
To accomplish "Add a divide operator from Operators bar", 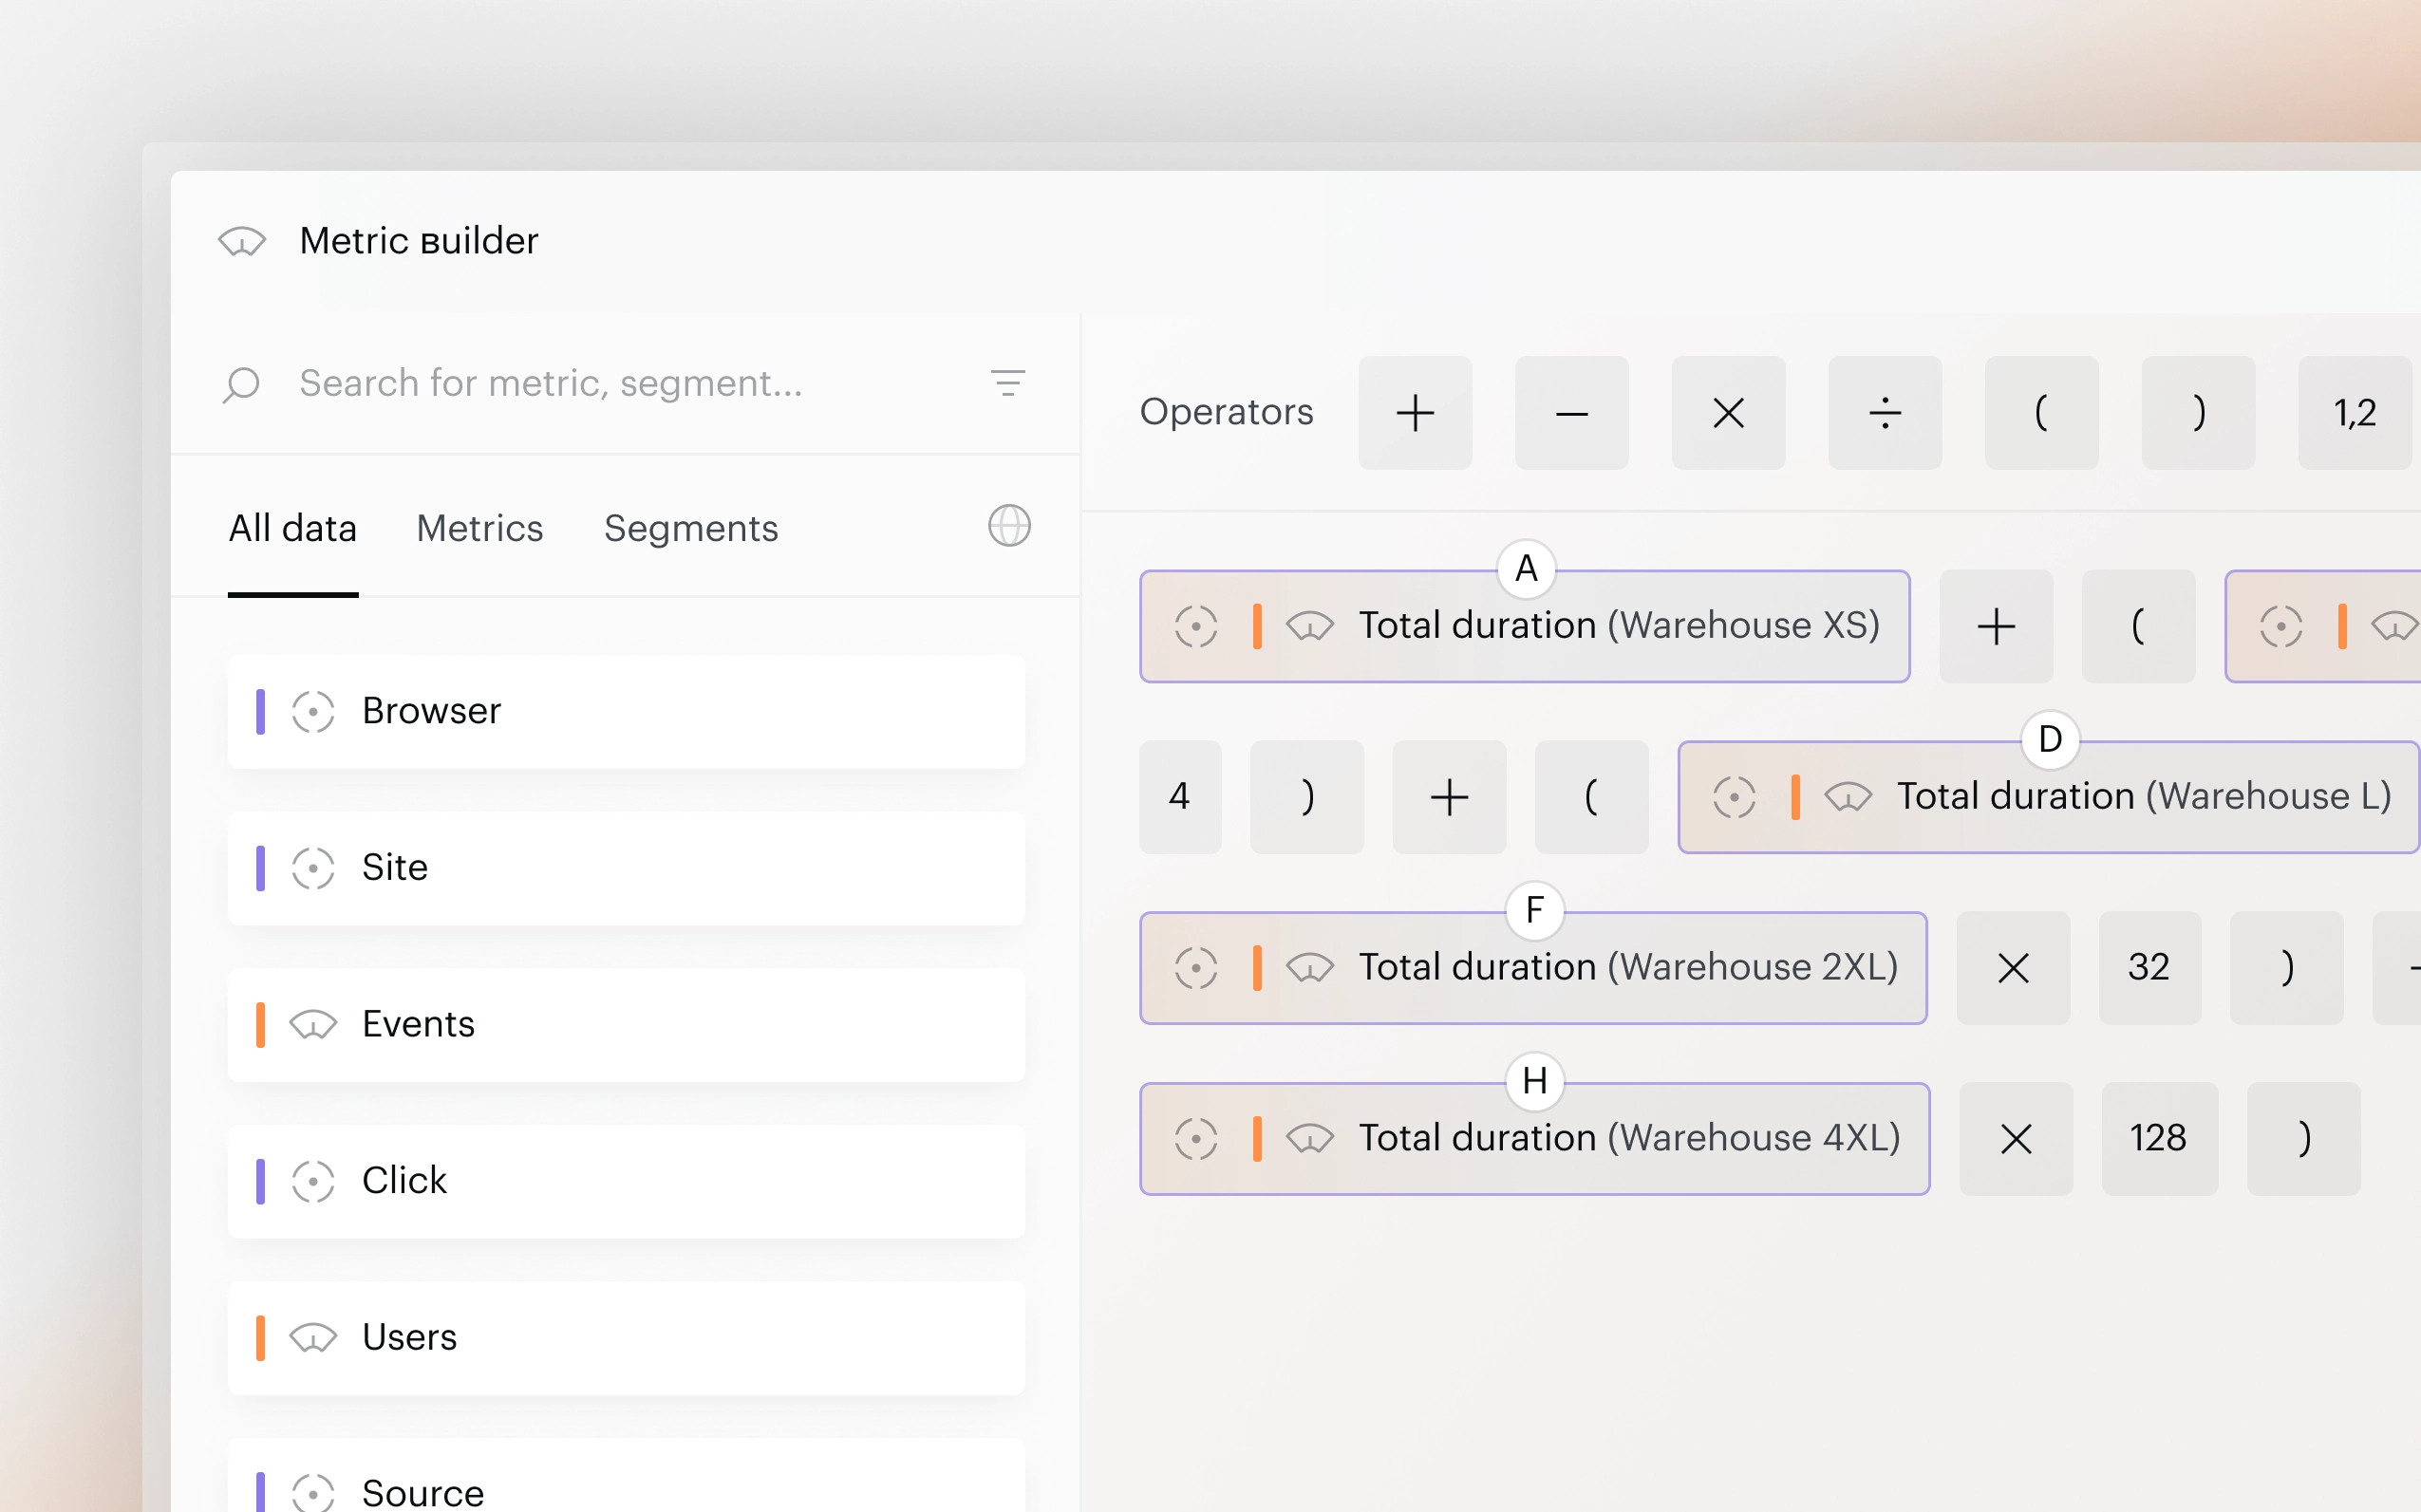I will (1885, 413).
